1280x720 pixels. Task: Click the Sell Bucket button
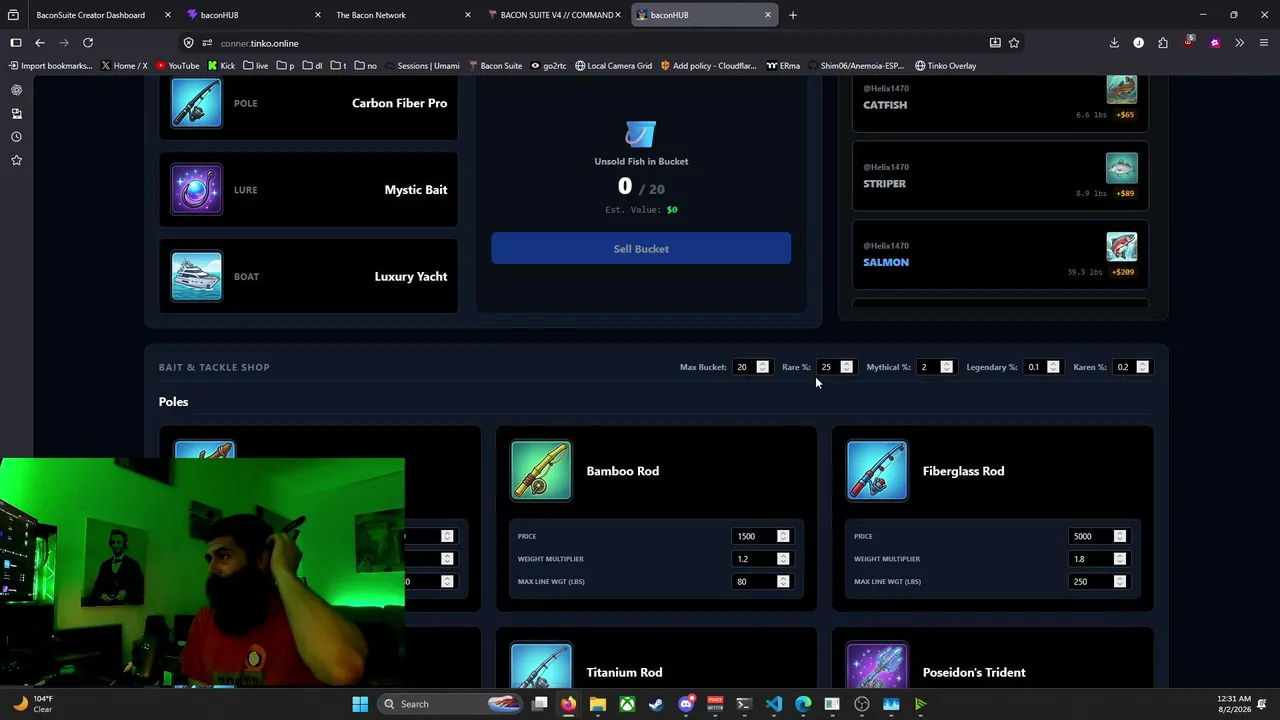641,249
